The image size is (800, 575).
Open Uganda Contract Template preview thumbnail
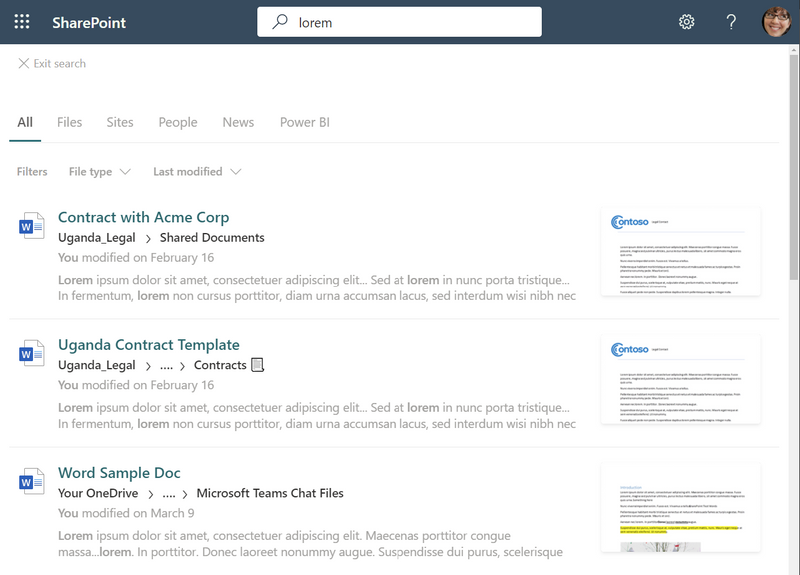tap(680, 379)
